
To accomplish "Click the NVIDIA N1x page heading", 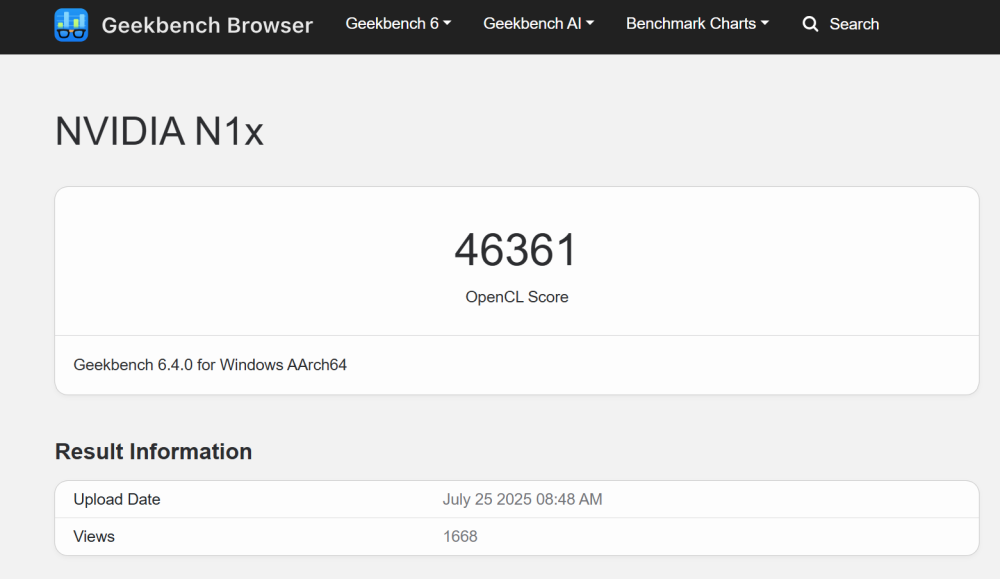I will click(x=159, y=131).
